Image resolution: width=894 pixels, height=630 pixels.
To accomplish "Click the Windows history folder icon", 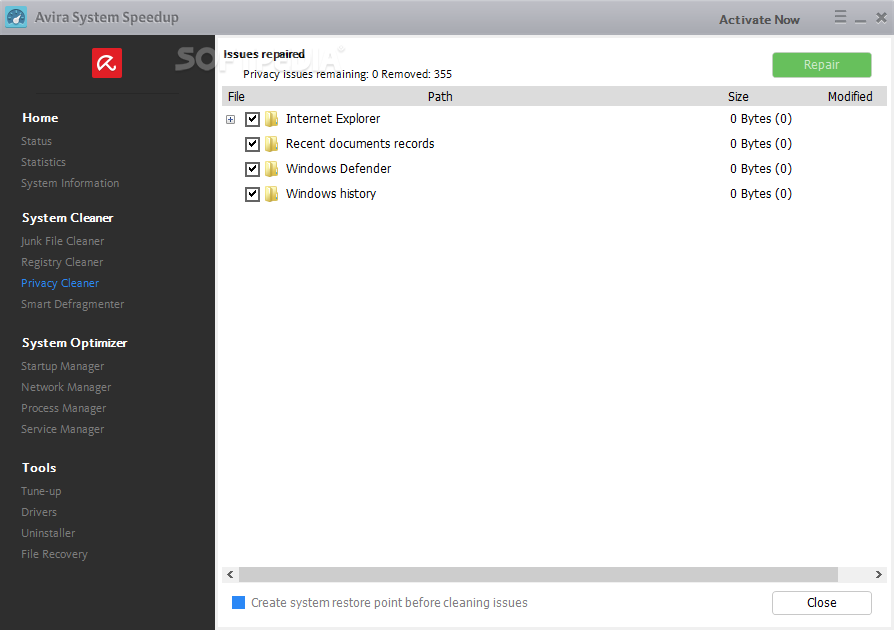I will coord(272,194).
